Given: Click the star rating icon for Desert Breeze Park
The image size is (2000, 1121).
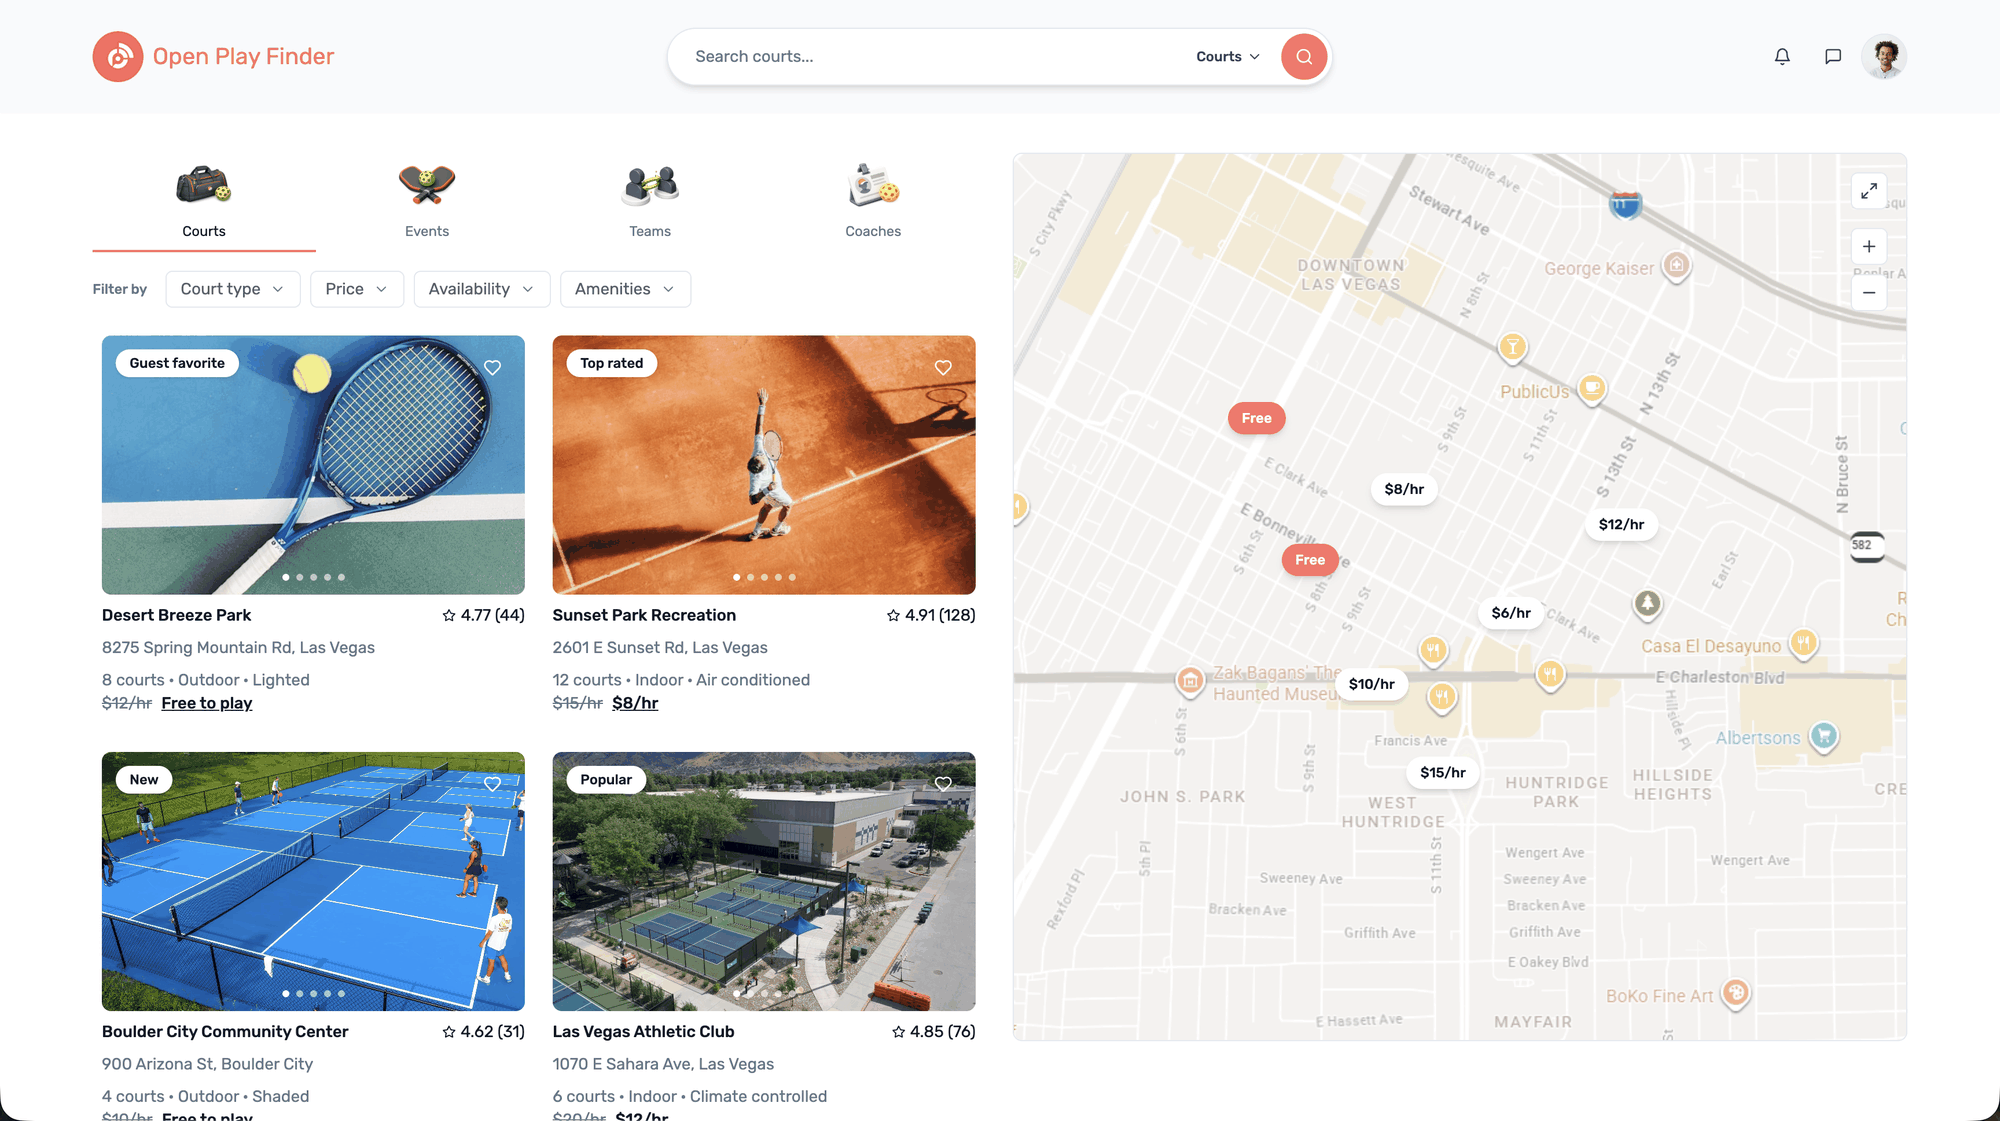Looking at the screenshot, I should 449,615.
